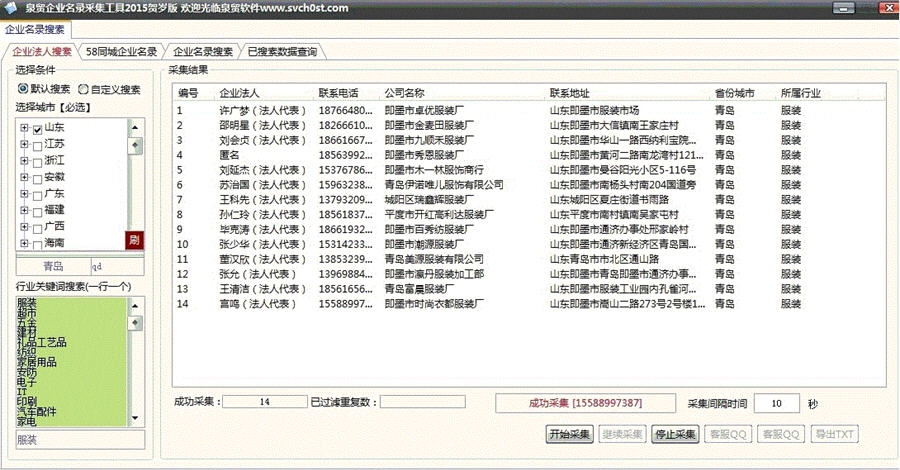Expand the 安徽 tree node
This screenshot has height=470, width=900.
coord(24,177)
